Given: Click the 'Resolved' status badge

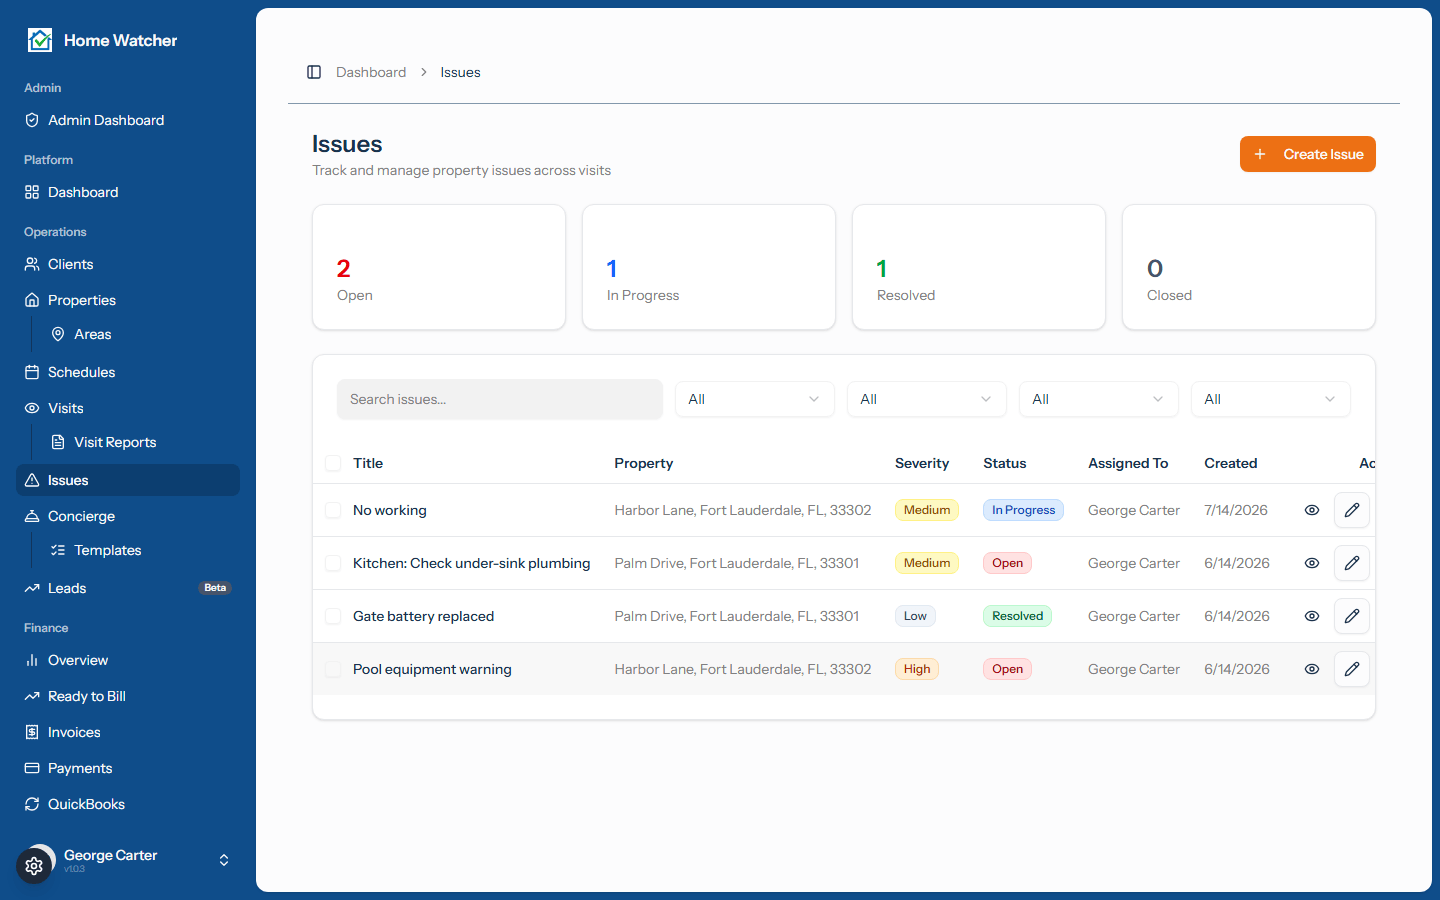Looking at the screenshot, I should (x=1017, y=616).
